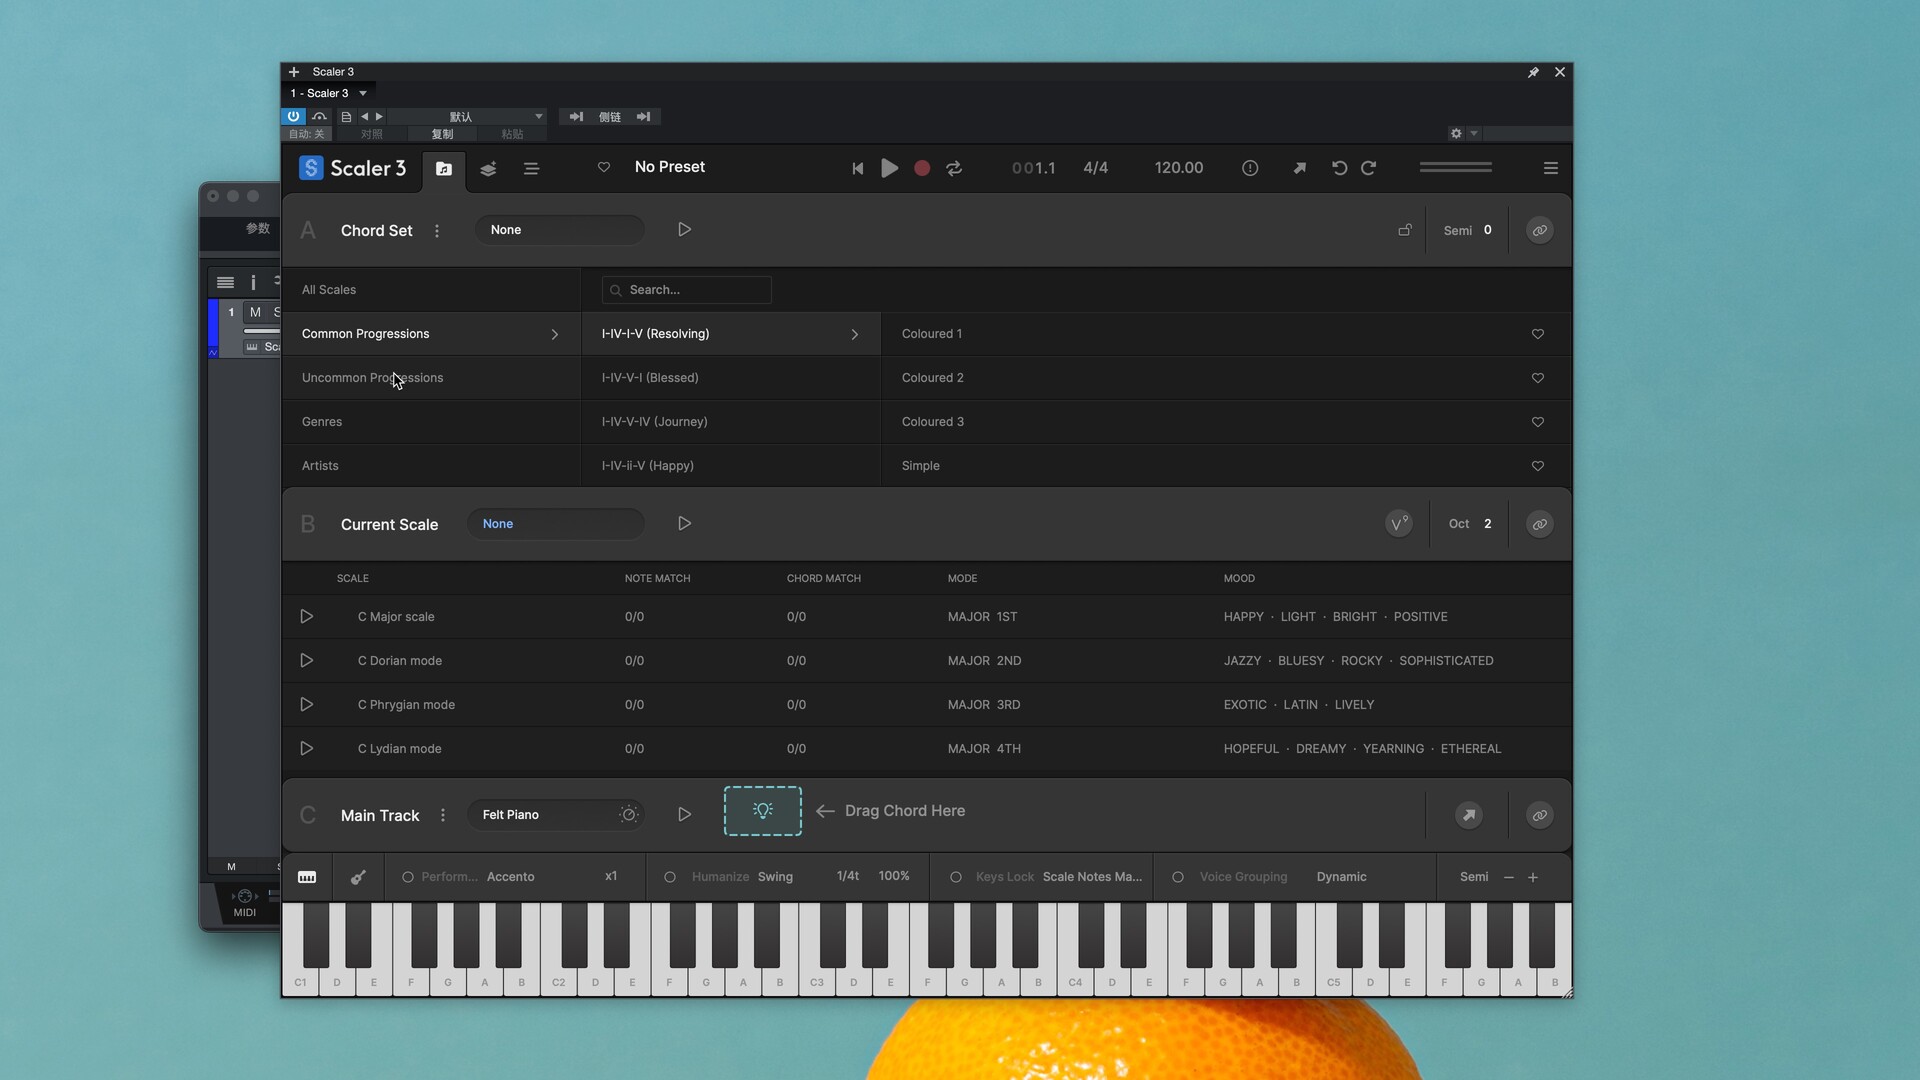This screenshot has height=1080, width=1920.
Task: Undo the last action
Action: pyautogui.click(x=1339, y=168)
